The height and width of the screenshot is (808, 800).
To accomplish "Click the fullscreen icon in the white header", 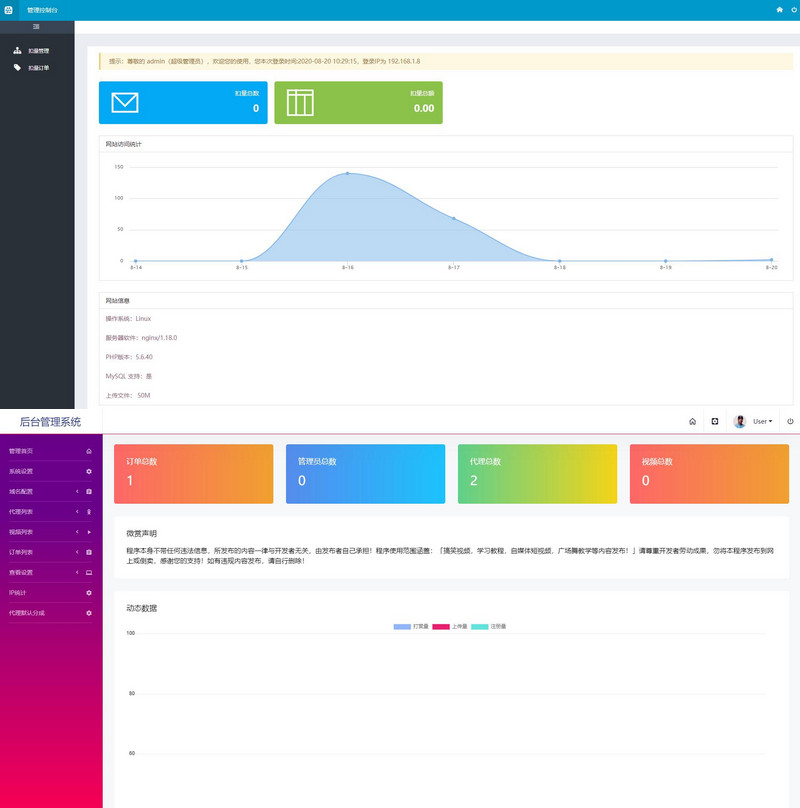I will click(x=714, y=422).
